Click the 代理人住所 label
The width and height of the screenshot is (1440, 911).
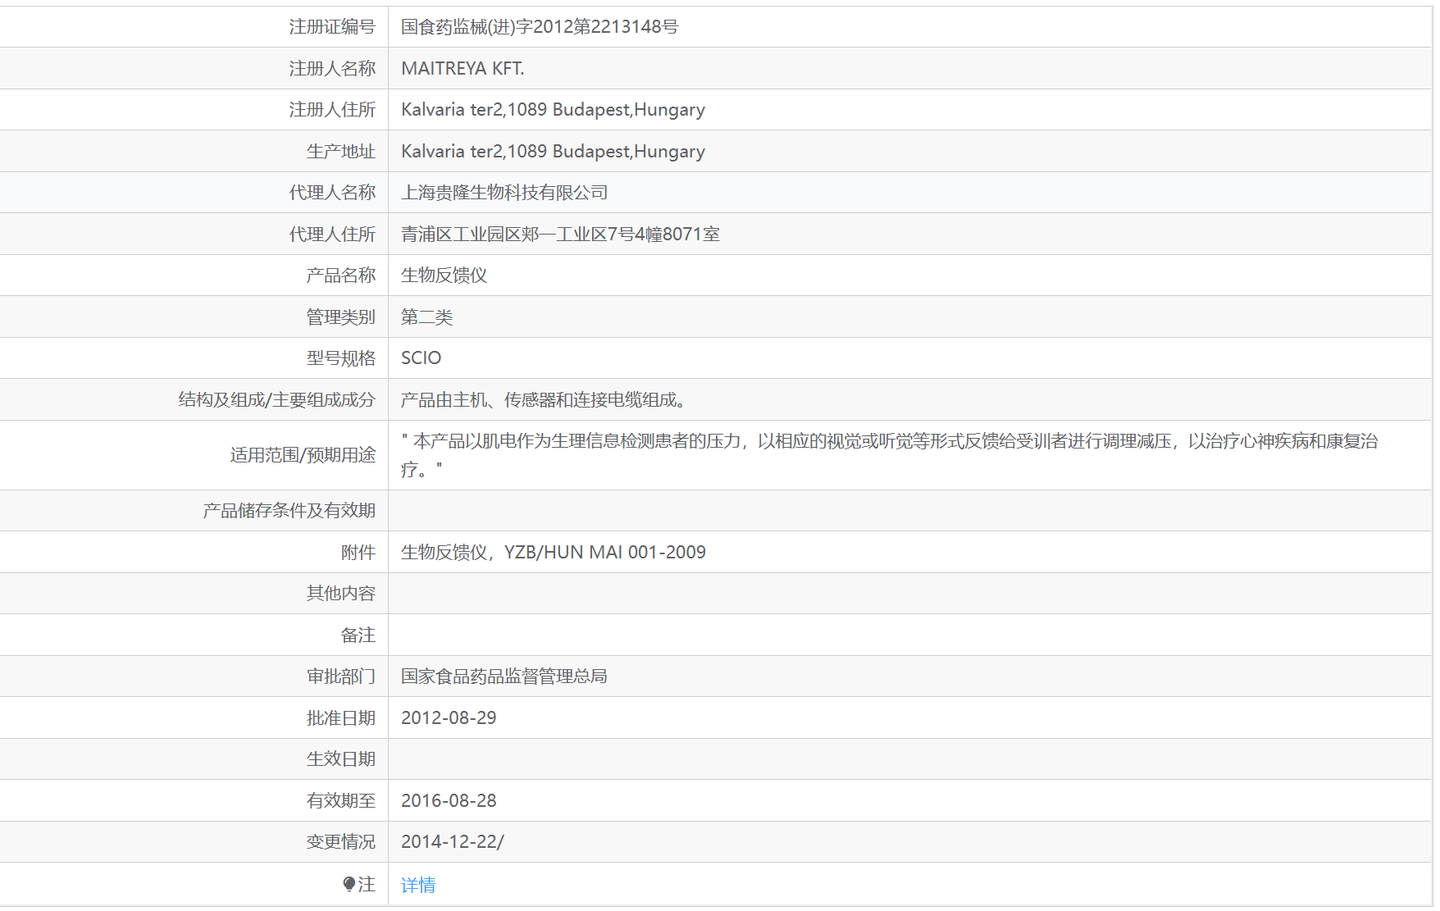pyautogui.click(x=332, y=235)
